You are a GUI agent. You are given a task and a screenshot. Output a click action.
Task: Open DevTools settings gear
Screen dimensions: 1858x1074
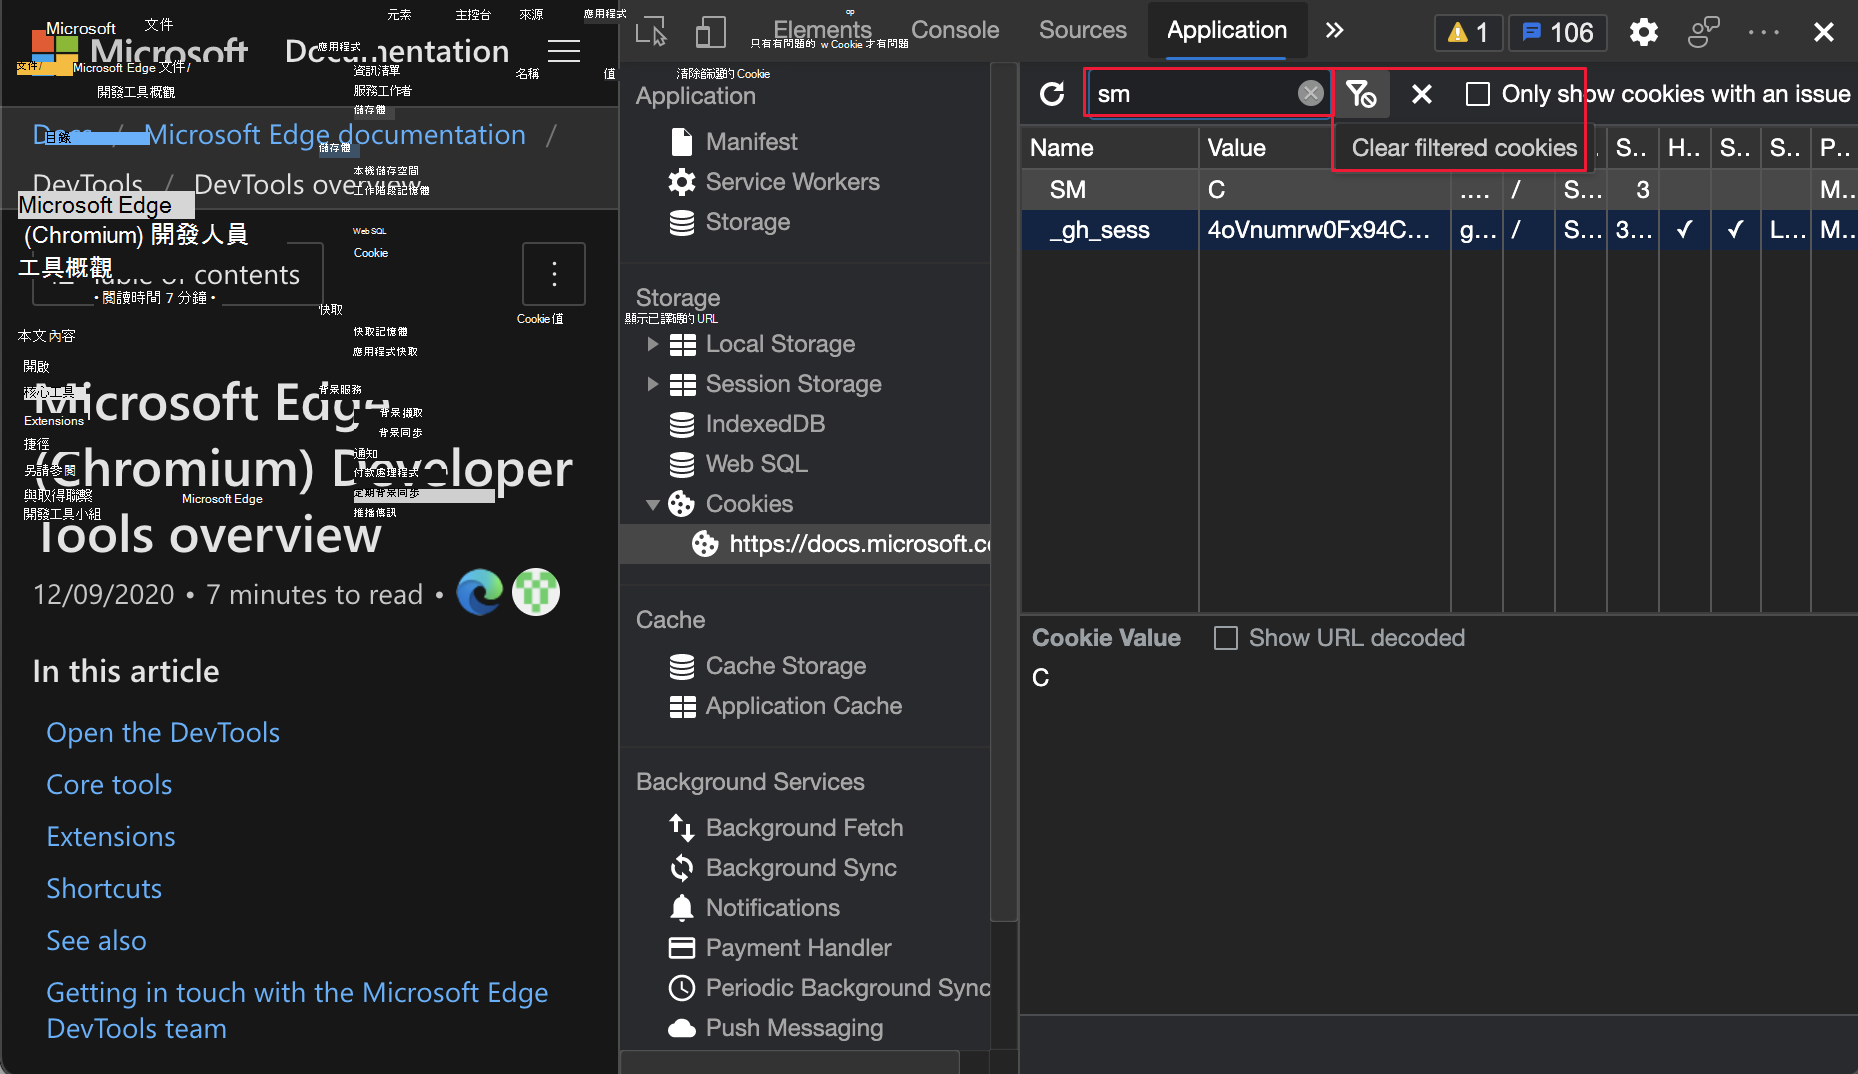coord(1643,32)
